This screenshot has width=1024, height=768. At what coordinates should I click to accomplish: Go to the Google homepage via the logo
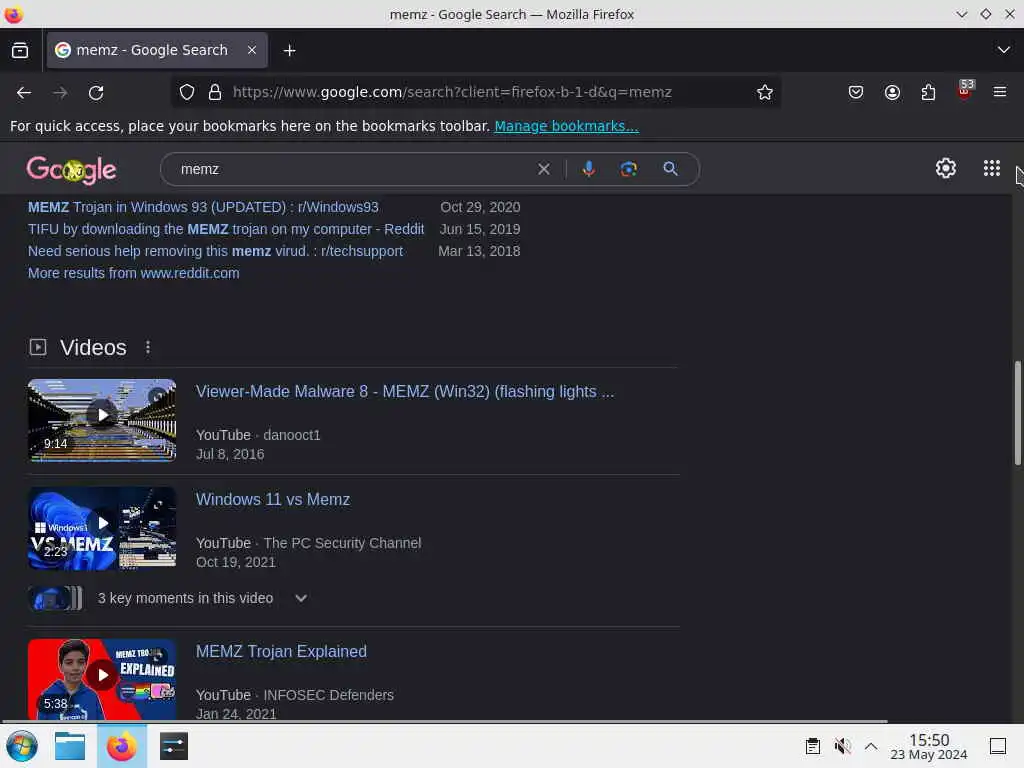(x=71, y=170)
